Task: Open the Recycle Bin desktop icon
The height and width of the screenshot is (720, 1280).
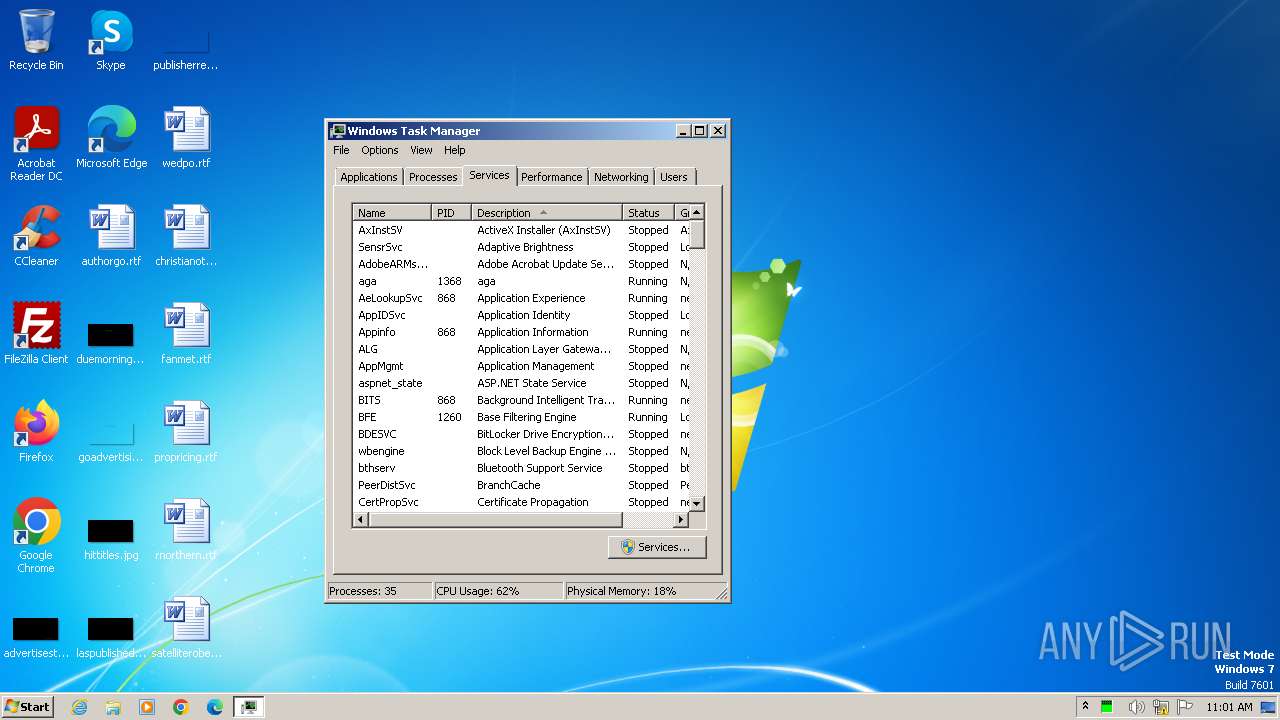Action: (x=36, y=40)
